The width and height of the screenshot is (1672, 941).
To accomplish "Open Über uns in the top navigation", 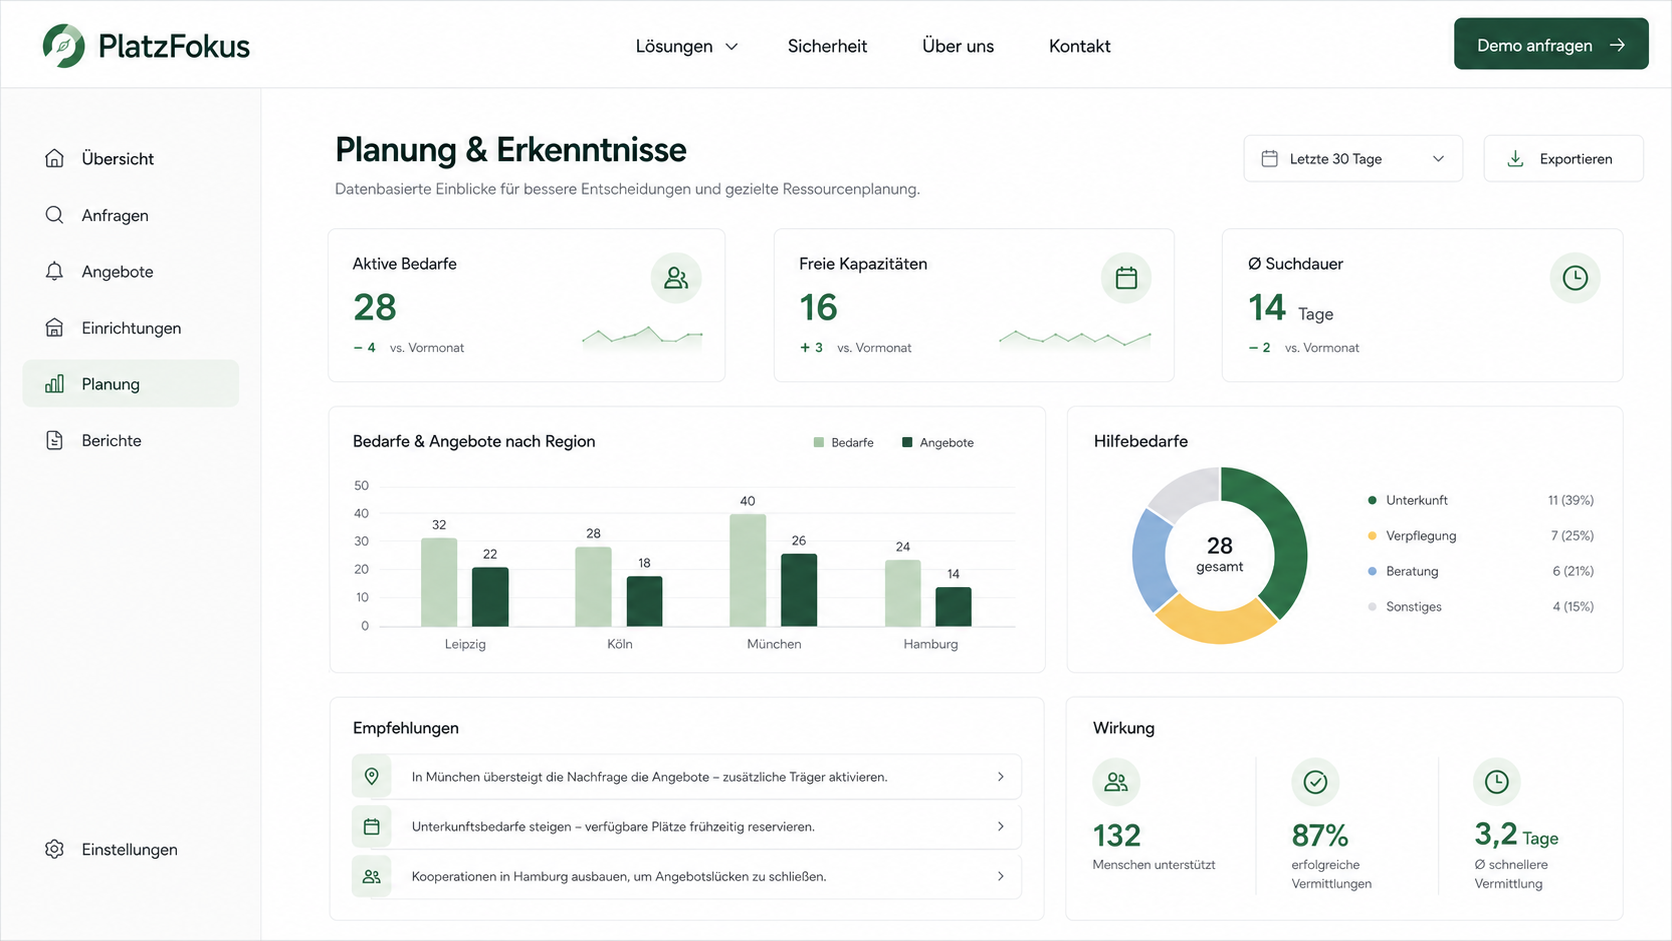I will point(958,46).
